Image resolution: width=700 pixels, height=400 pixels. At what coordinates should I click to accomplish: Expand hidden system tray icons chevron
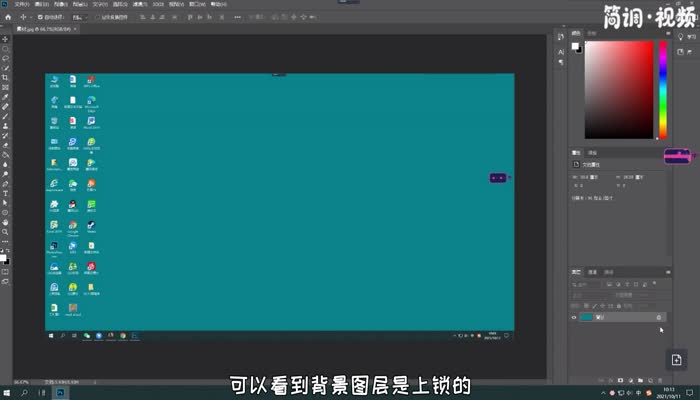pyautogui.click(x=604, y=393)
